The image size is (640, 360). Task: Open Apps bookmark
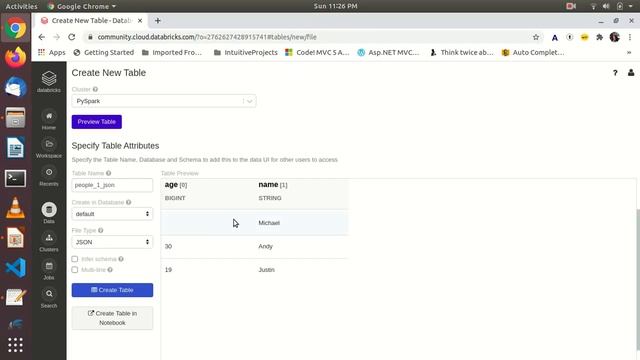52,53
